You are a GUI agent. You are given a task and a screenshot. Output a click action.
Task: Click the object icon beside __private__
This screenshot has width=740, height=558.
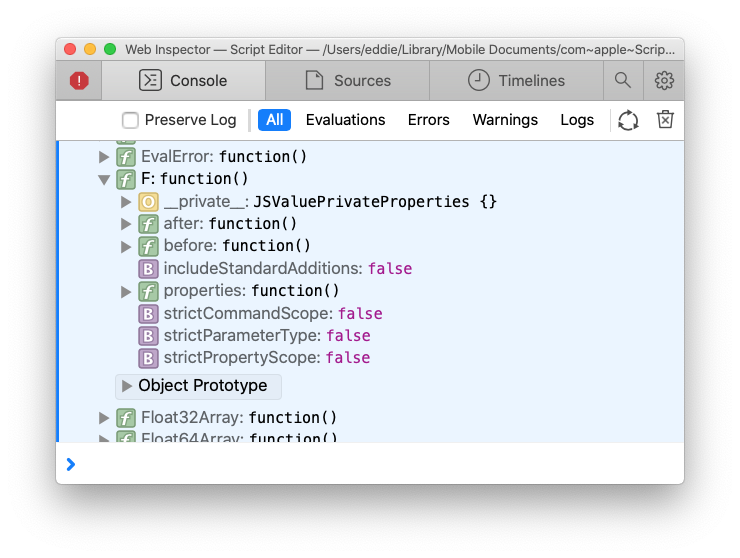[x=148, y=202]
